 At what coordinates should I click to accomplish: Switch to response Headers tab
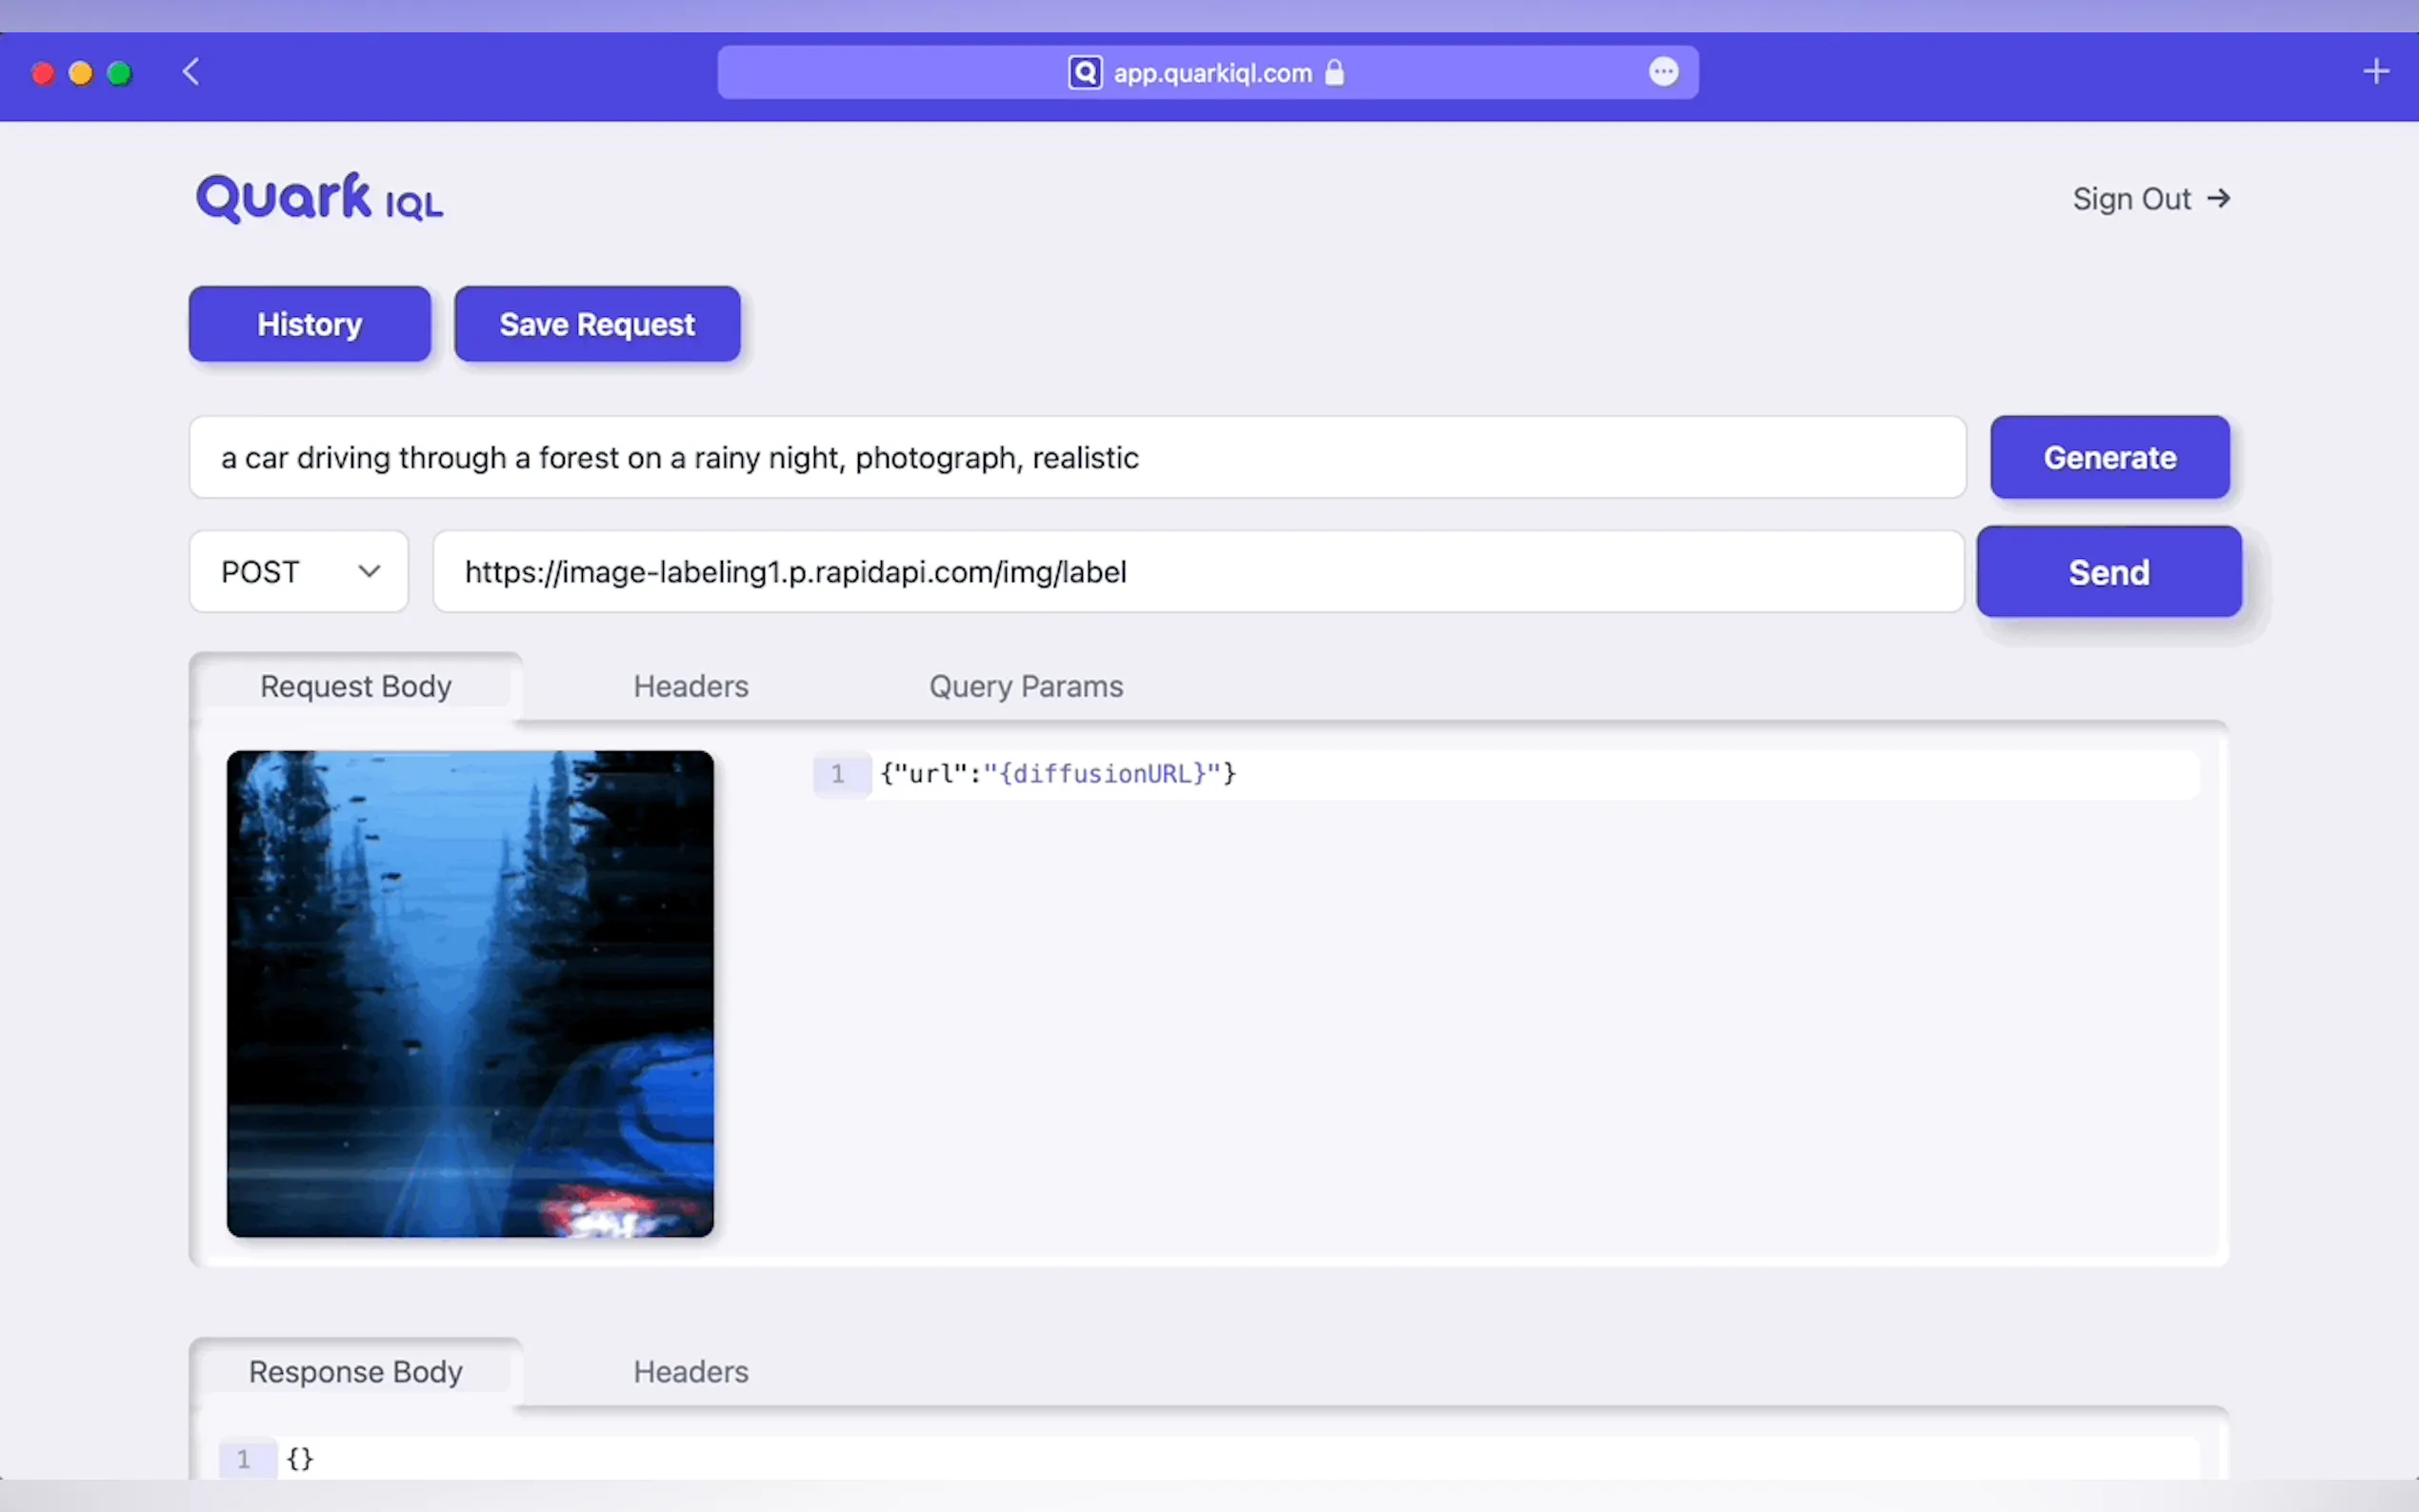pyautogui.click(x=690, y=1371)
